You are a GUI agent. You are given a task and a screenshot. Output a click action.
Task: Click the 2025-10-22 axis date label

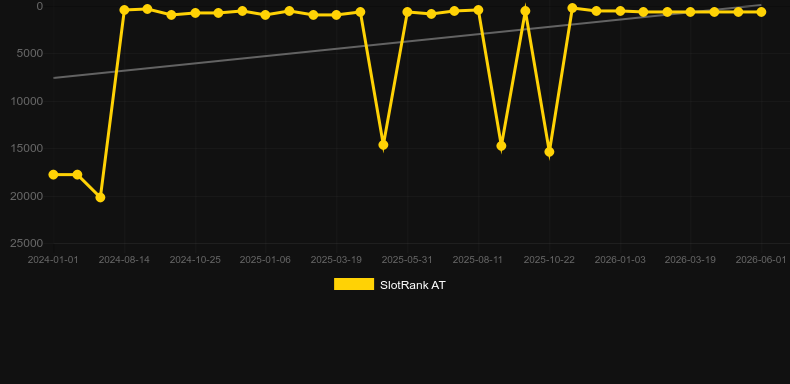tap(549, 260)
